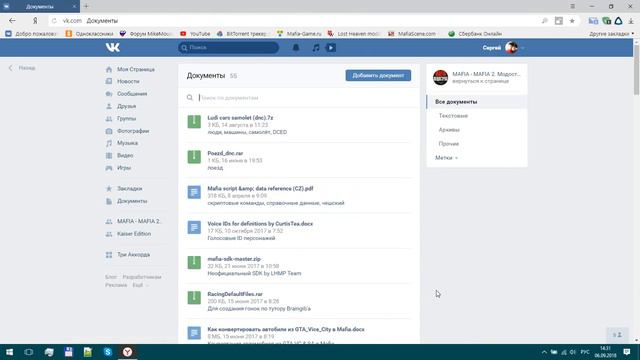This screenshot has height=360, width=640.
Task: Expand the profile dropdown arrow in header
Action: pos(522,48)
